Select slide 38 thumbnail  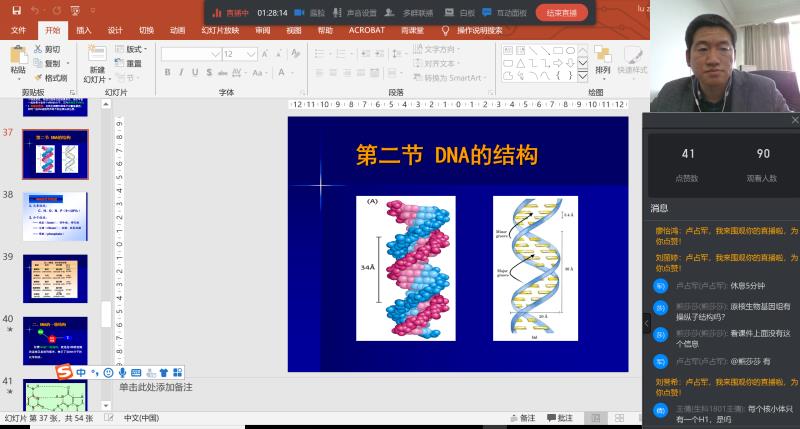56,215
